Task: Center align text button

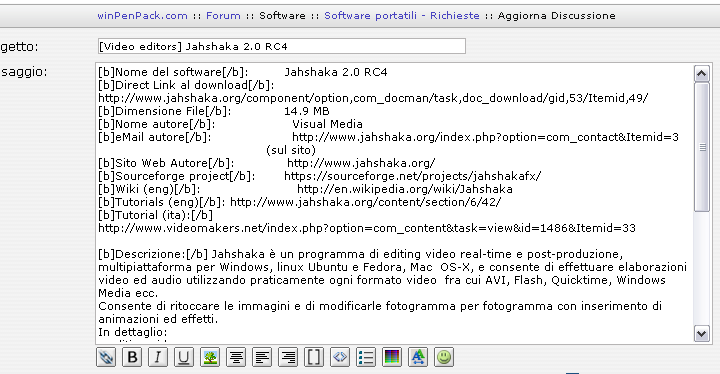Action: point(236,357)
